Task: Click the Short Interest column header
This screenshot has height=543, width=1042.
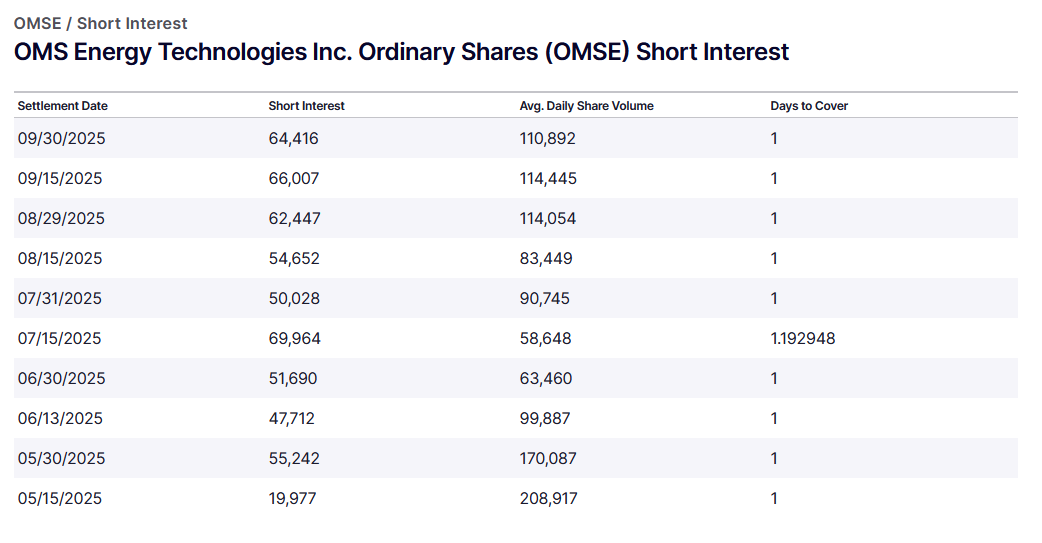Action: (306, 106)
